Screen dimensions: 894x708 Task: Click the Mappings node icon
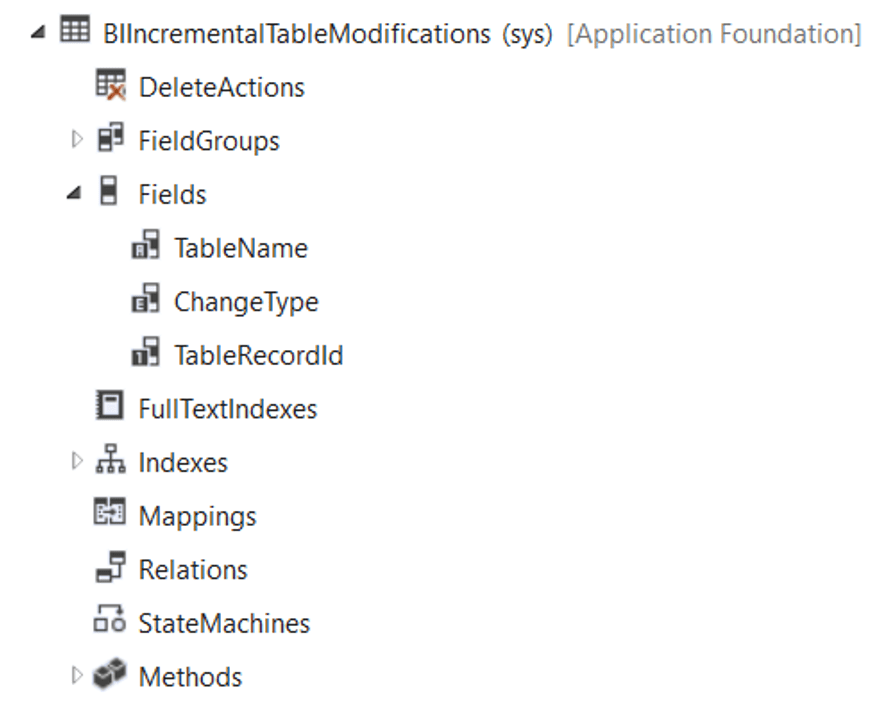110,516
